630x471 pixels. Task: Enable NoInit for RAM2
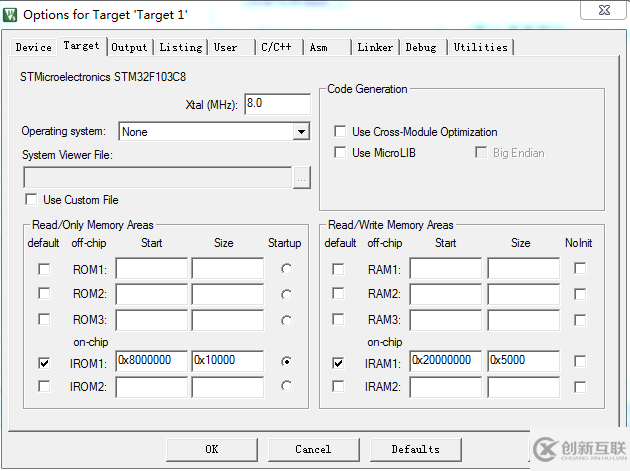point(580,294)
